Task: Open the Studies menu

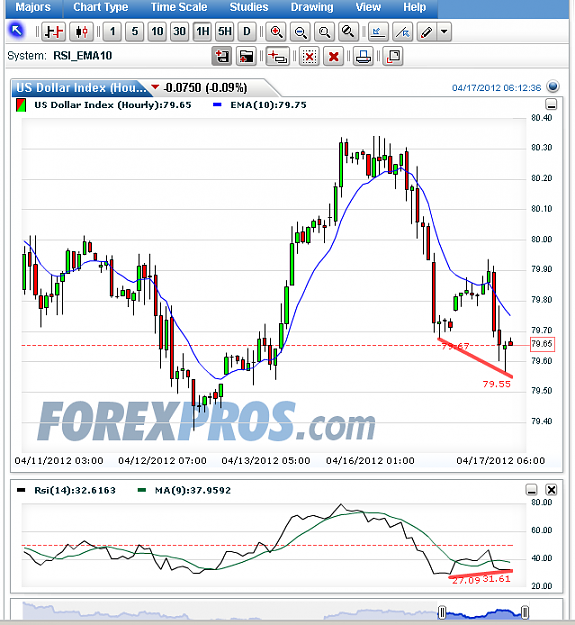Action: [249, 7]
